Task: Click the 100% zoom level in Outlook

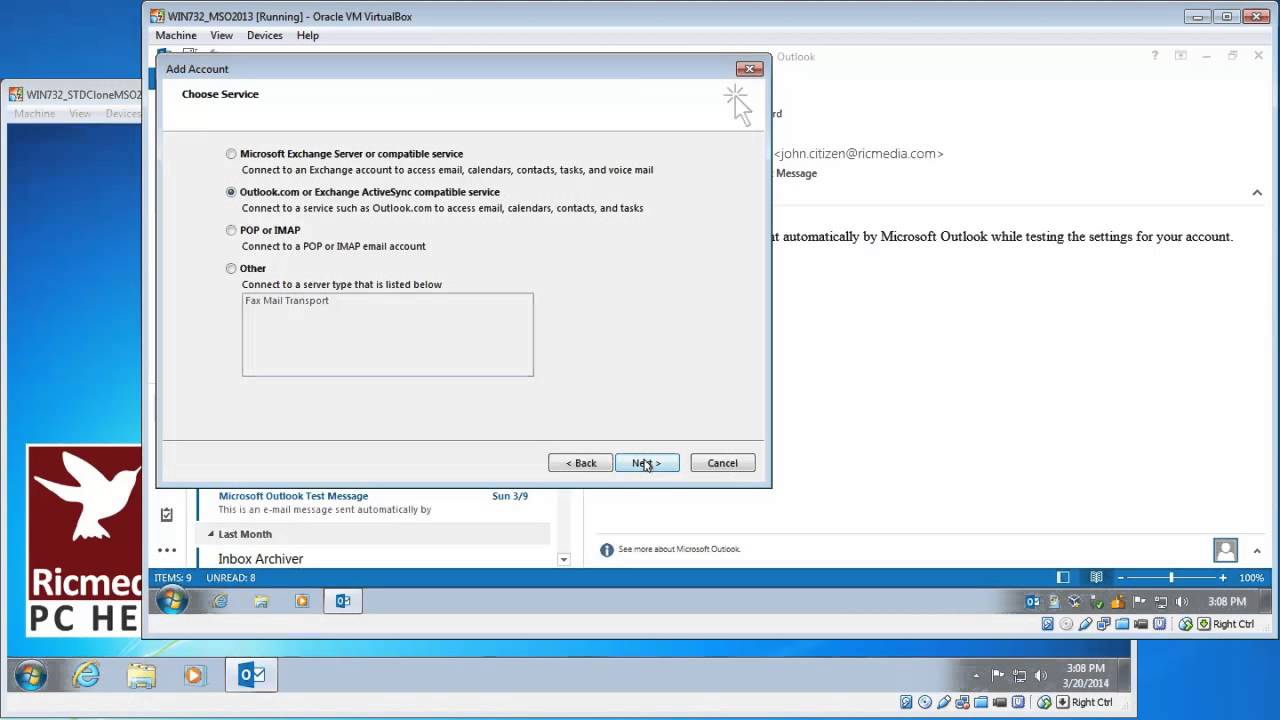Action: coord(1251,578)
